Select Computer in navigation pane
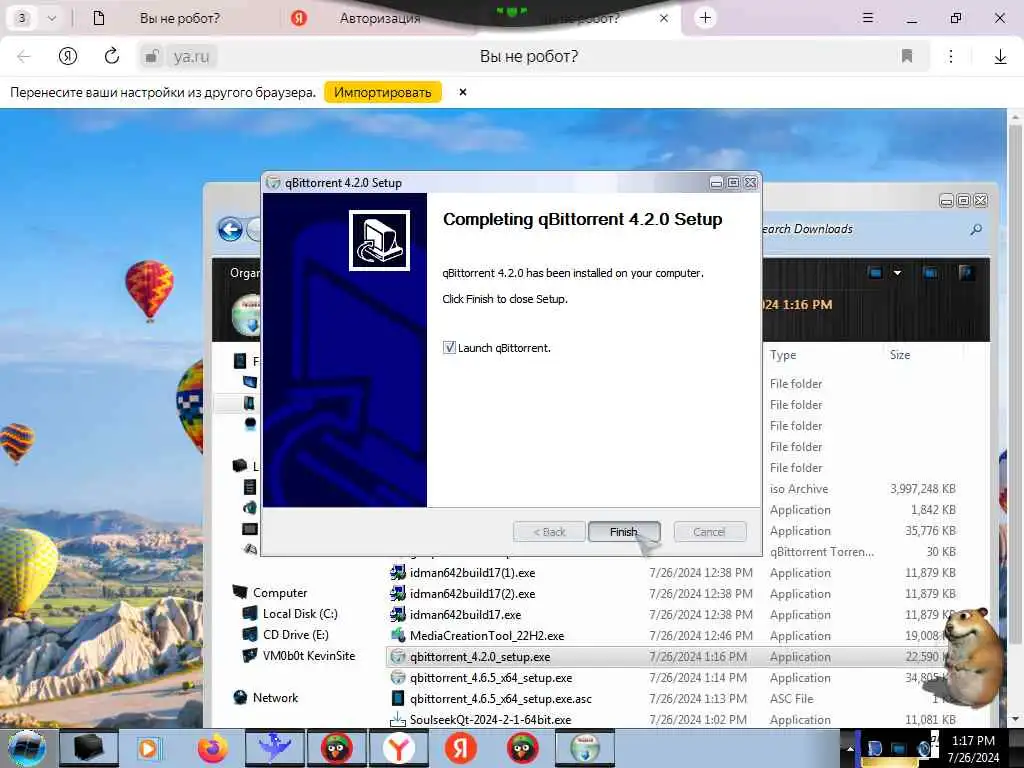Image resolution: width=1024 pixels, height=768 pixels. point(280,593)
